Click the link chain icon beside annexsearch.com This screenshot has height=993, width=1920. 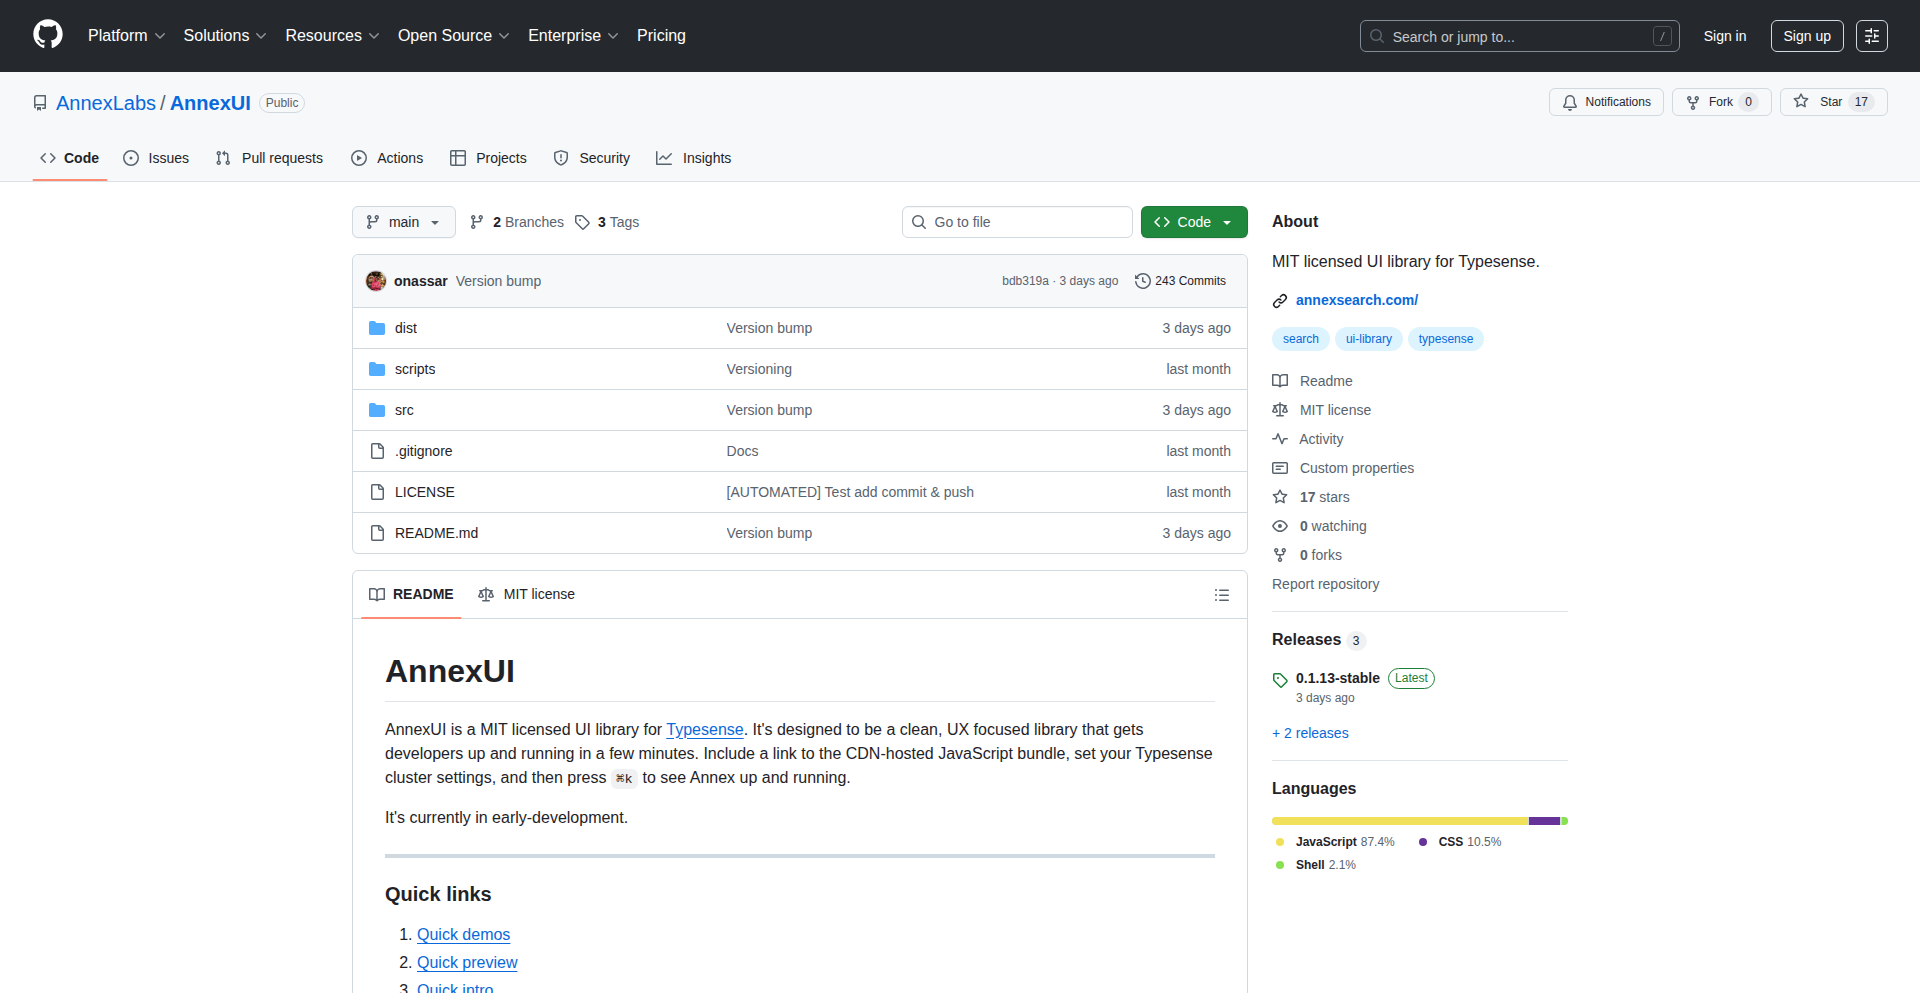1280,301
